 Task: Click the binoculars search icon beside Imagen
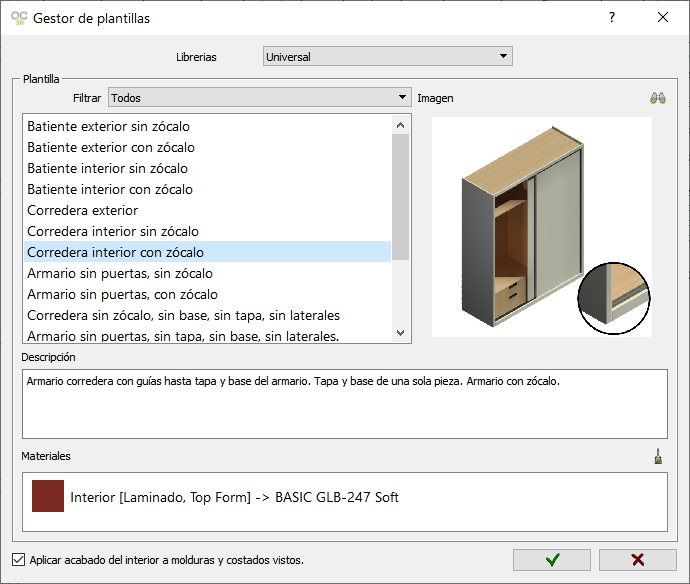[658, 98]
